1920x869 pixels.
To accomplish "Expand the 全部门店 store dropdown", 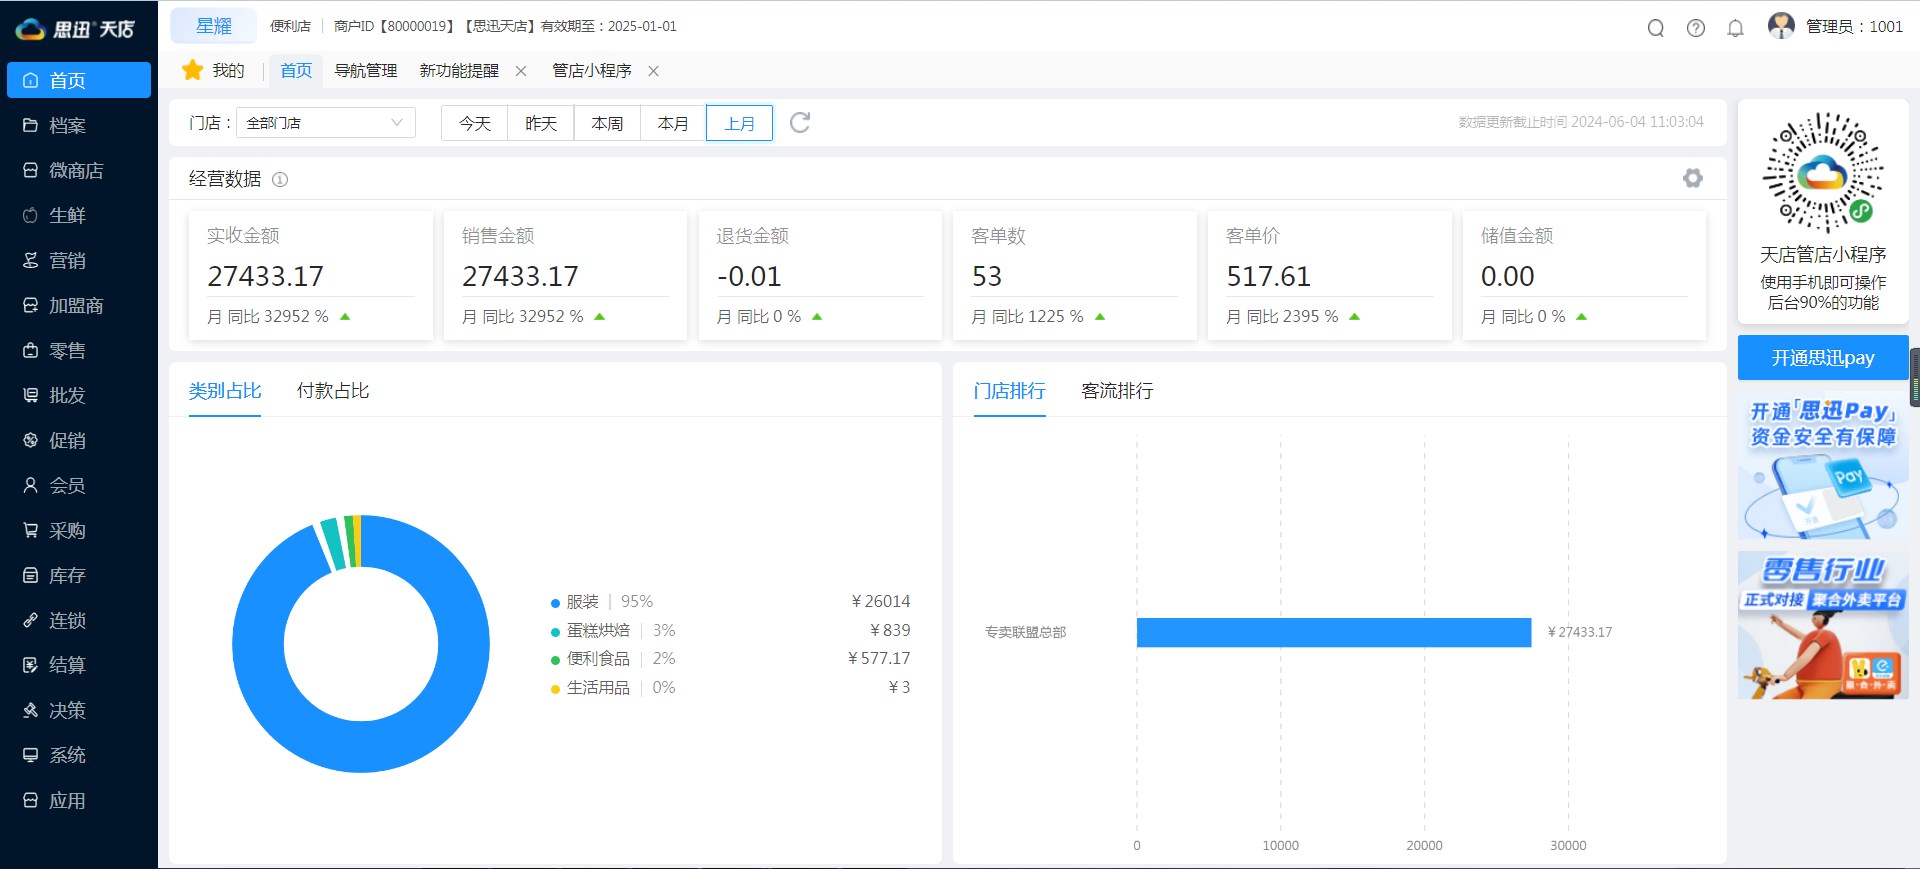I will click(325, 123).
